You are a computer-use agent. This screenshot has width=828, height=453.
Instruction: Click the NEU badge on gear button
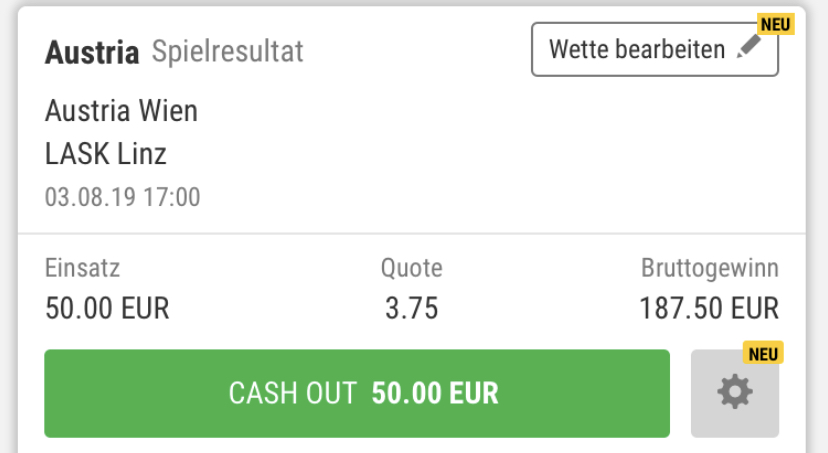coord(763,353)
